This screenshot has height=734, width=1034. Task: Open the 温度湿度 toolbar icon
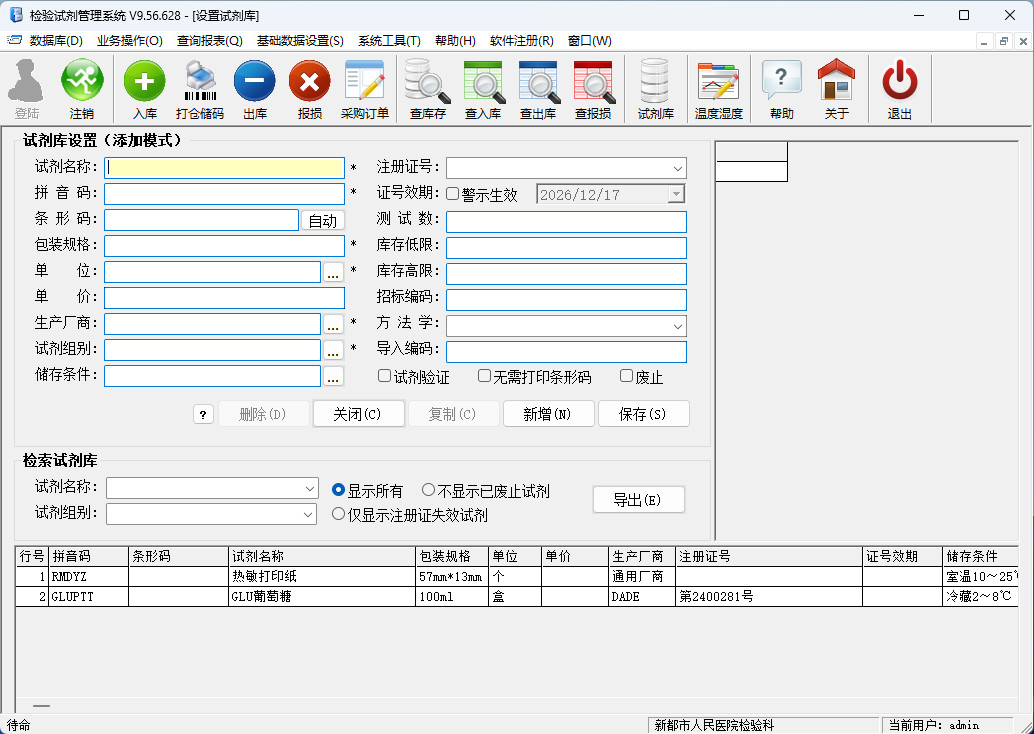coord(718,81)
